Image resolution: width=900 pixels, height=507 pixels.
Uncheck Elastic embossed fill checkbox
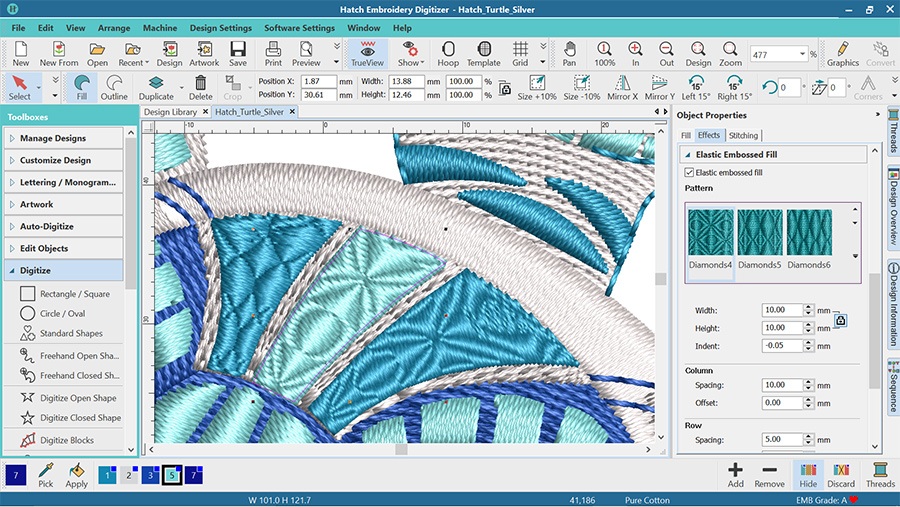click(690, 173)
